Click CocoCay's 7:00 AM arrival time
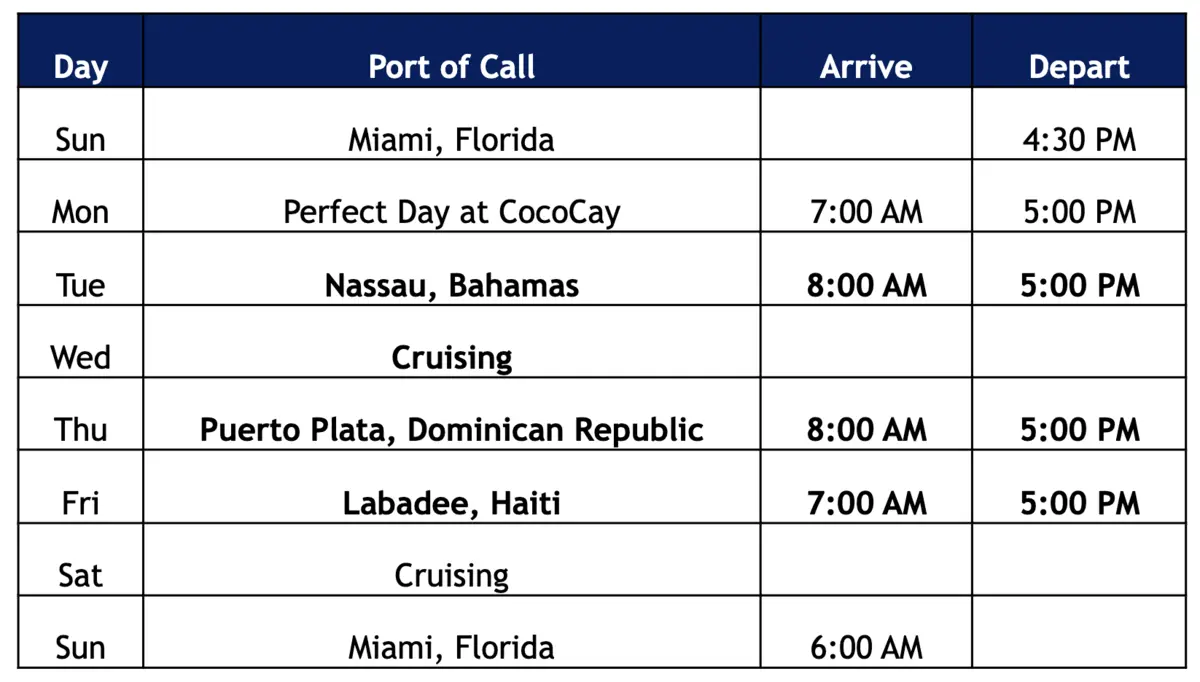Image resolution: width=1200 pixels, height=682 pixels. coord(866,212)
